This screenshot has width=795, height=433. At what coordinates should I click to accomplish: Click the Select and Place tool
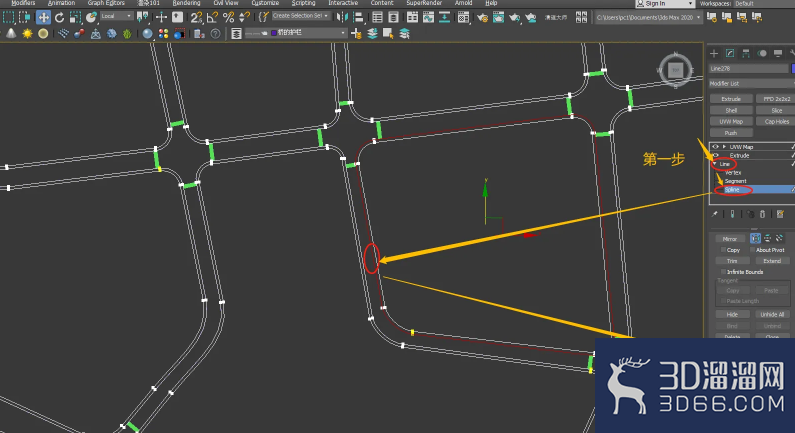[x=91, y=17]
